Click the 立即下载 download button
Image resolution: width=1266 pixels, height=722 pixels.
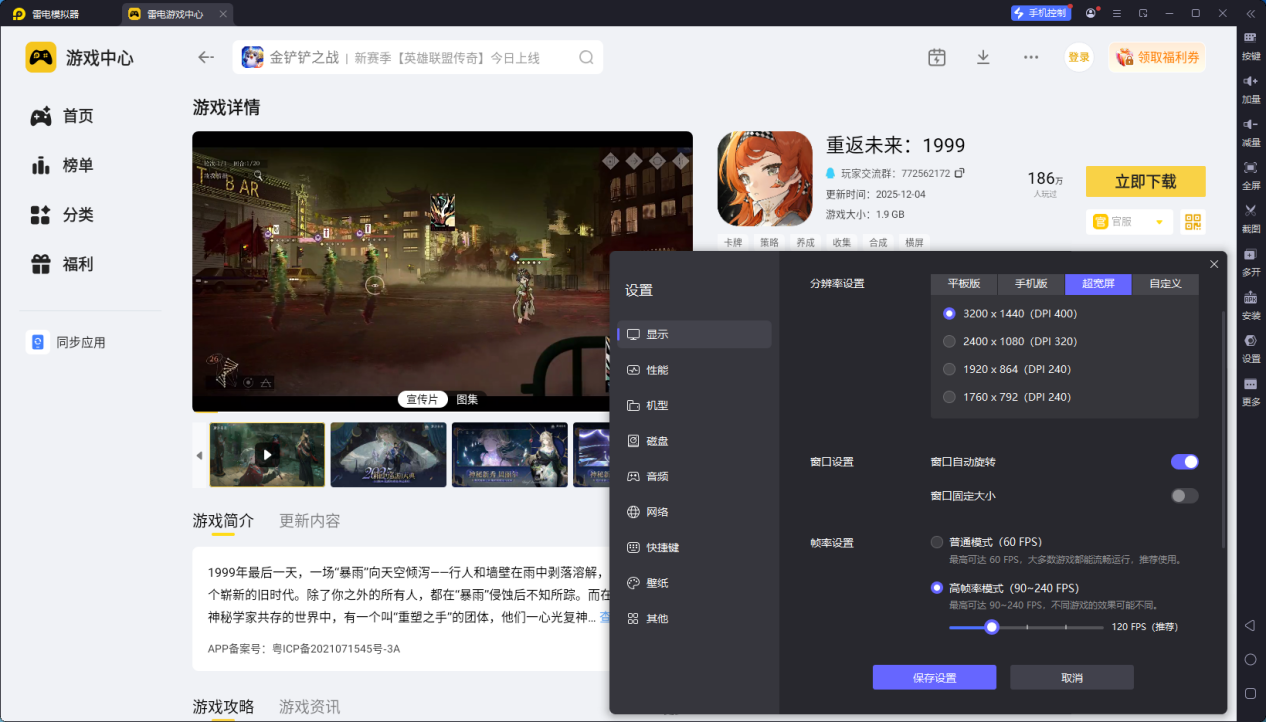[1145, 182]
